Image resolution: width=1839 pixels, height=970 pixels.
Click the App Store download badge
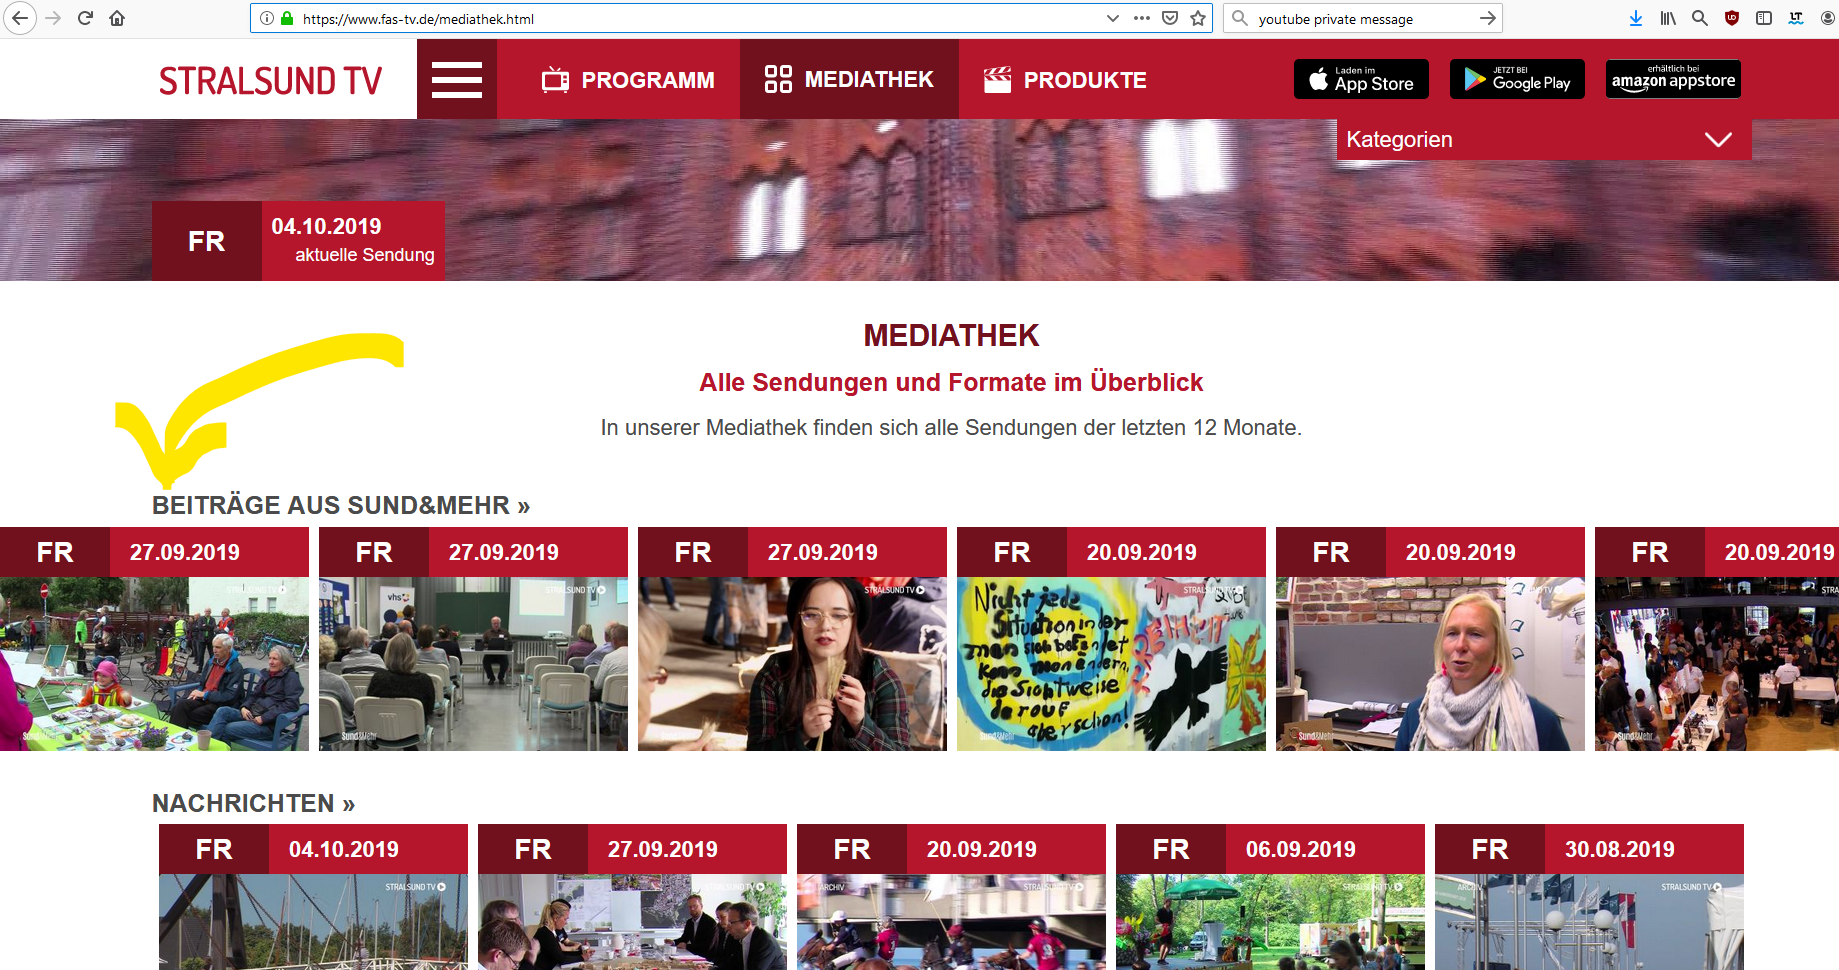point(1361,79)
